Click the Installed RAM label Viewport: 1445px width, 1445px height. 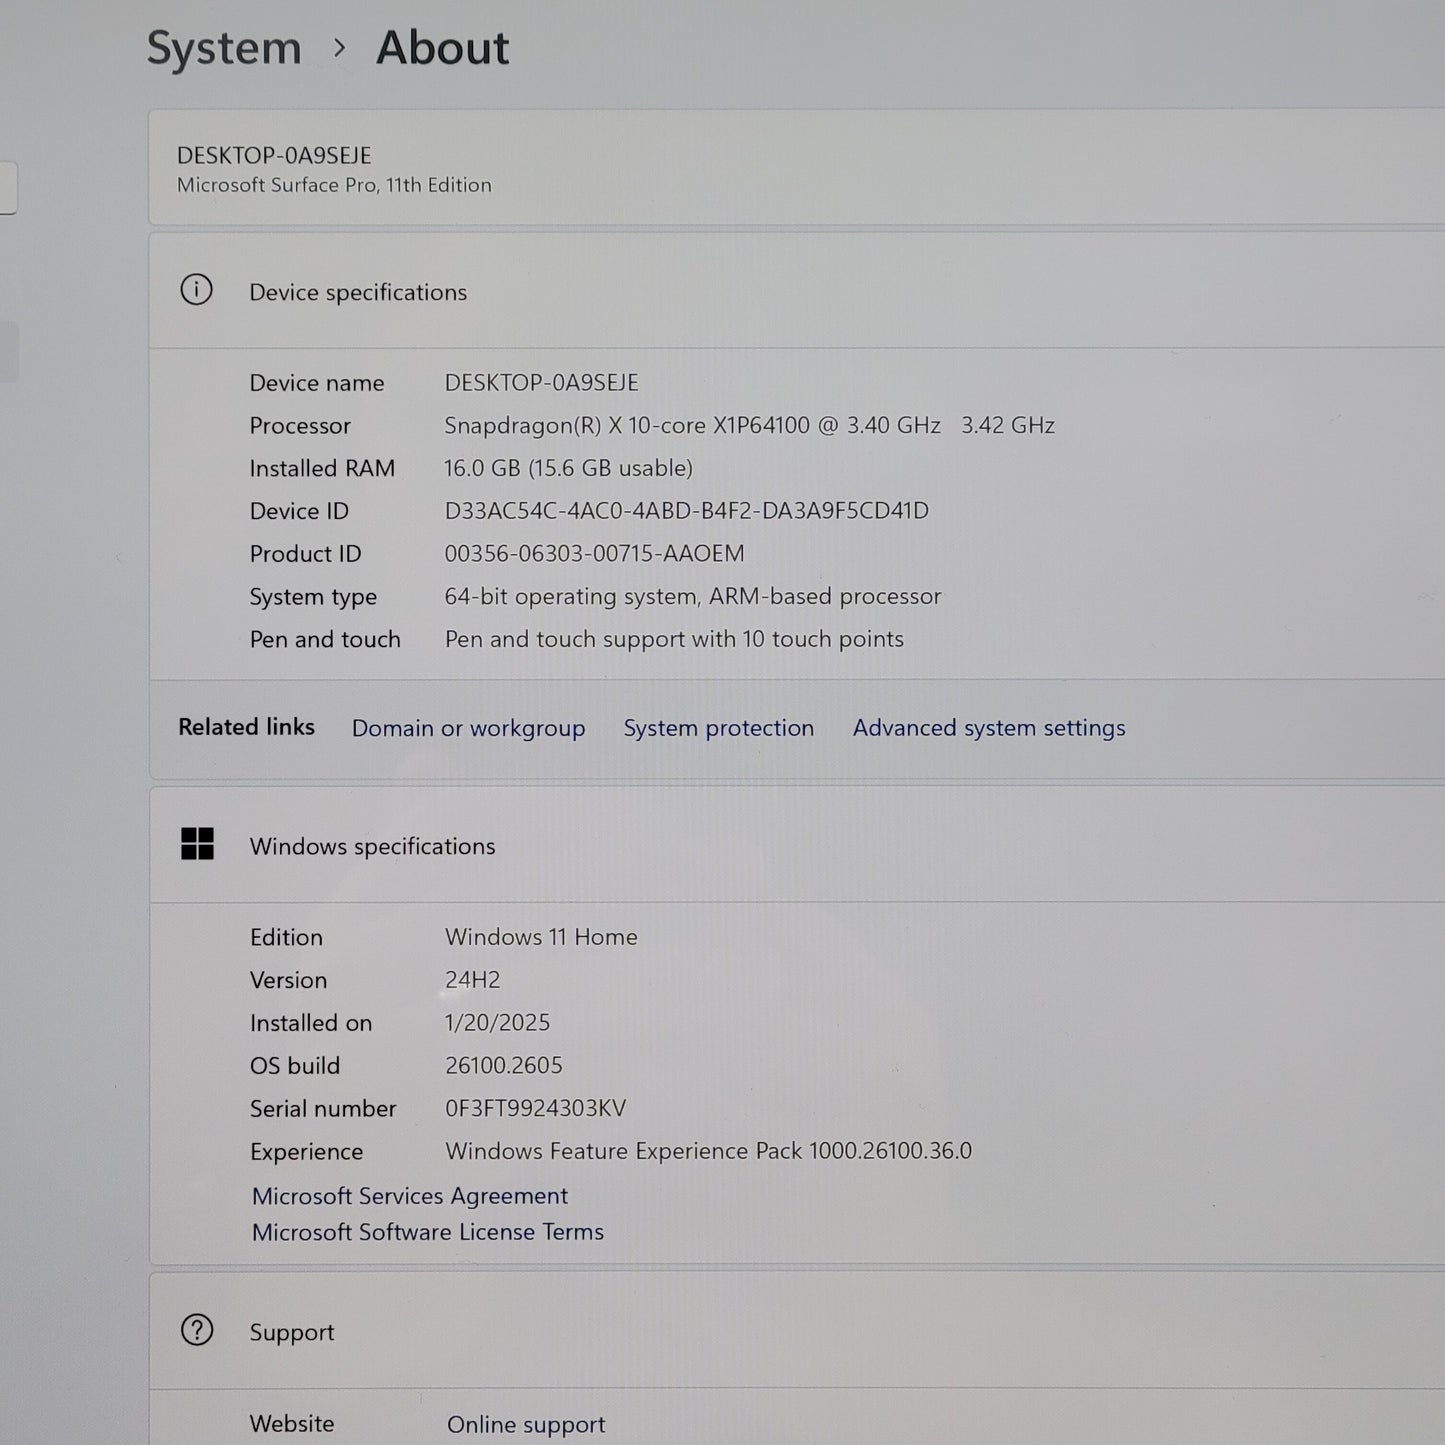(x=322, y=468)
